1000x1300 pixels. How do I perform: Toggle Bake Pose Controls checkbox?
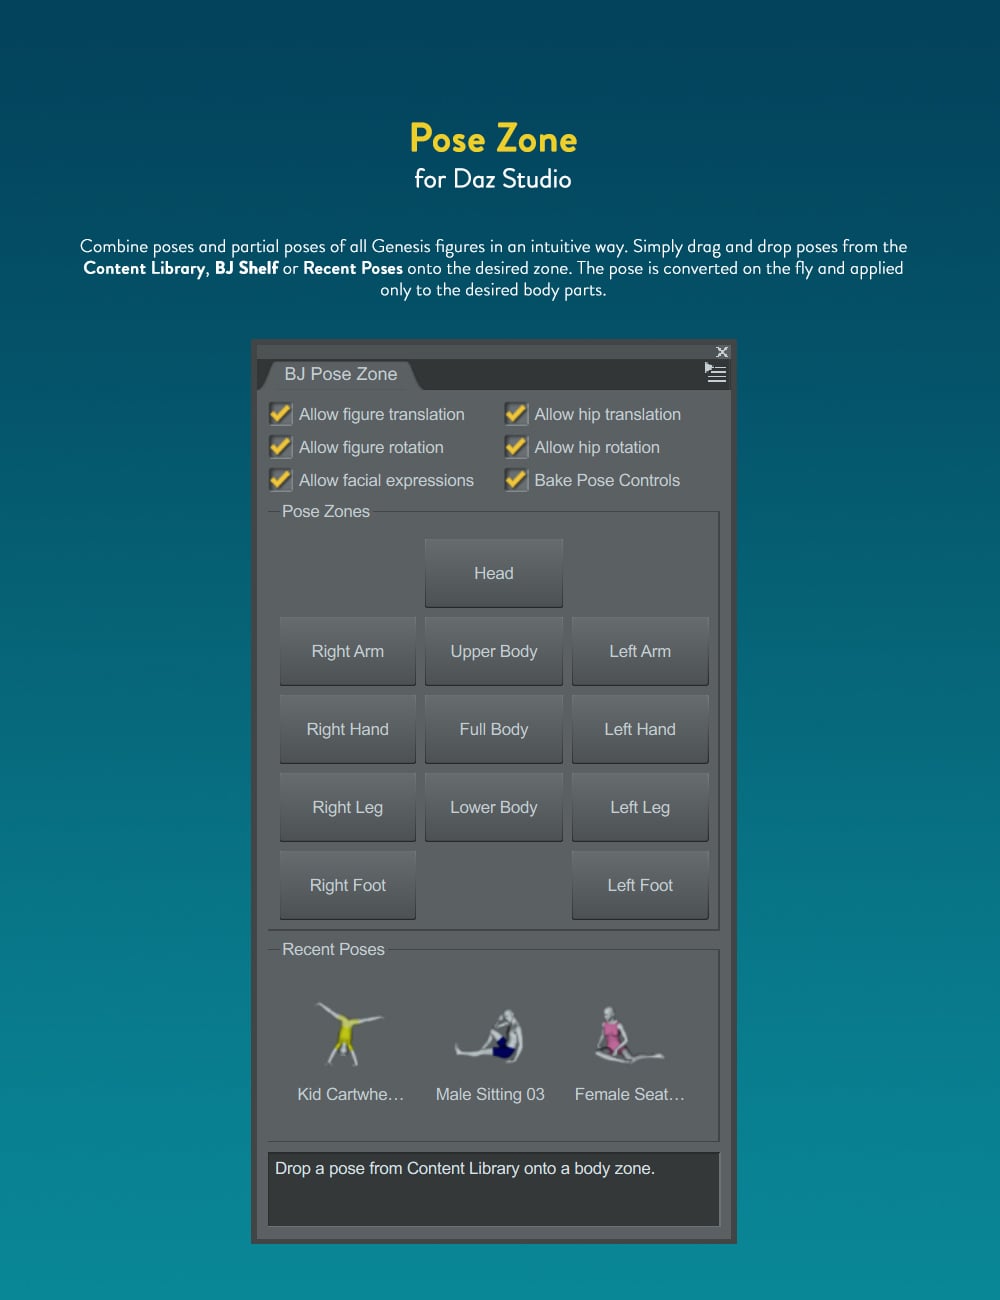point(516,480)
